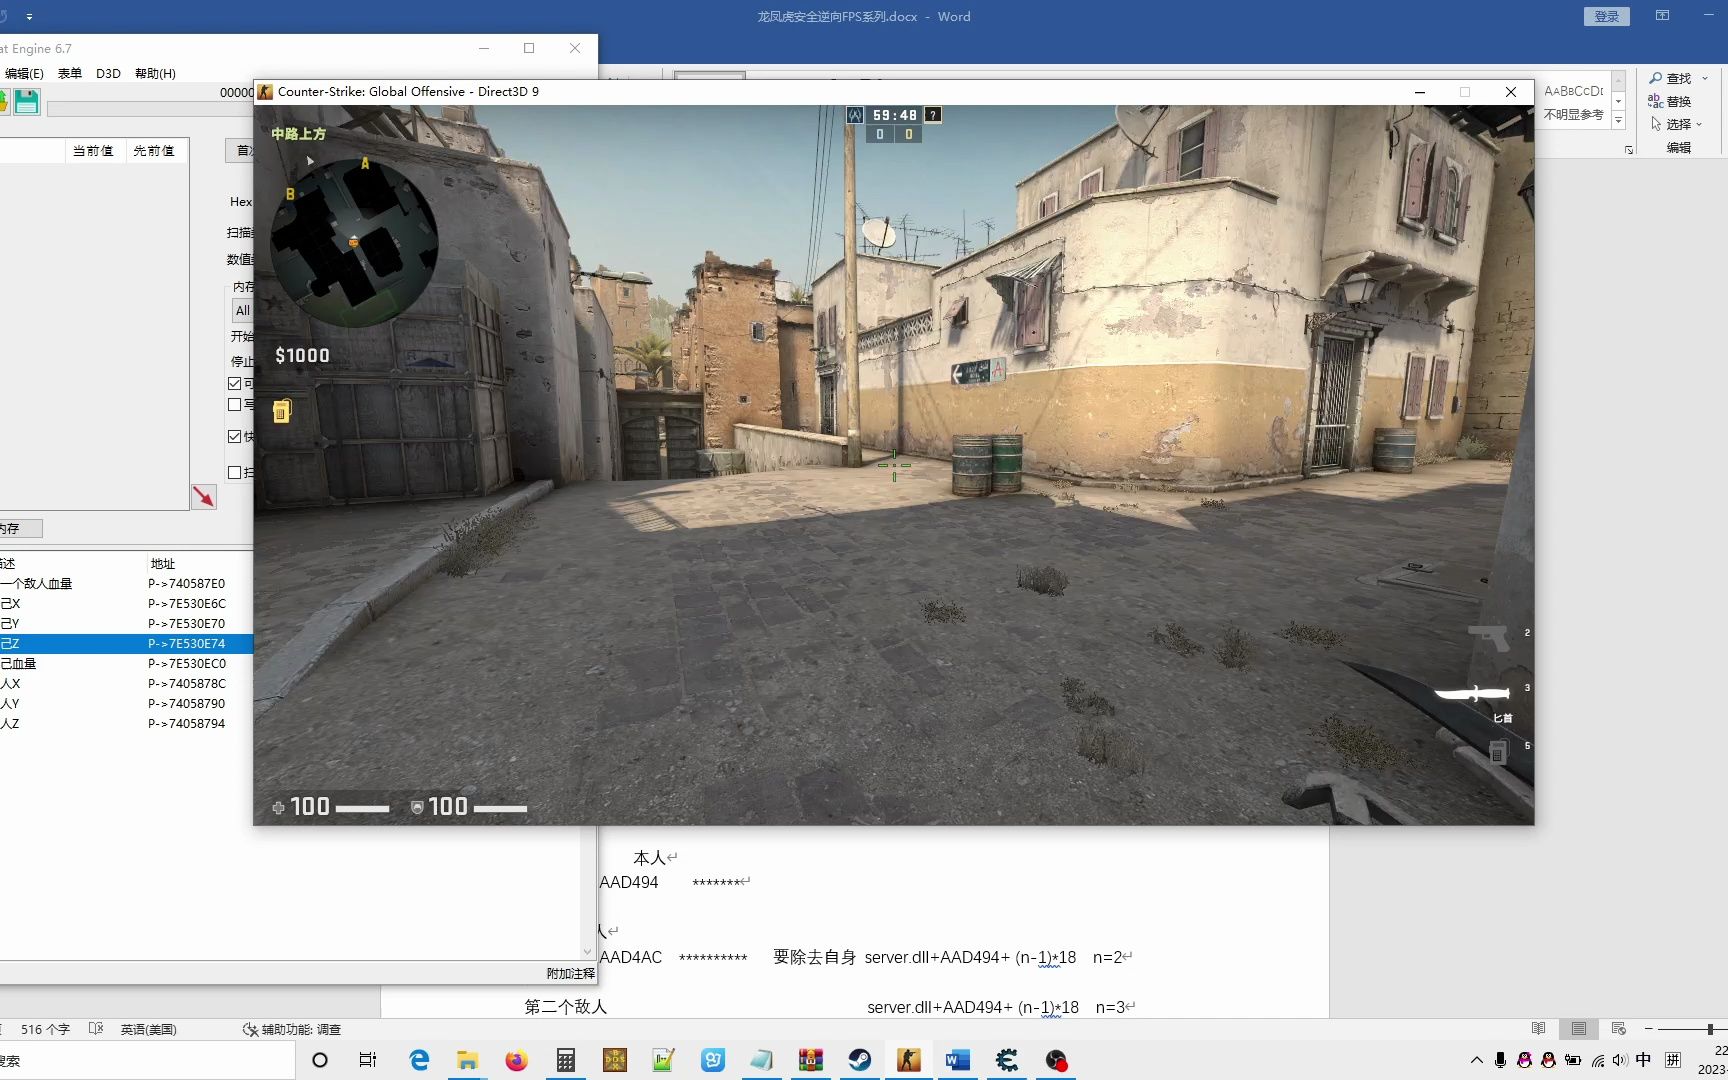Click the 内存 view button in Cheat Engine
1728x1080 pixels.
point(20,528)
